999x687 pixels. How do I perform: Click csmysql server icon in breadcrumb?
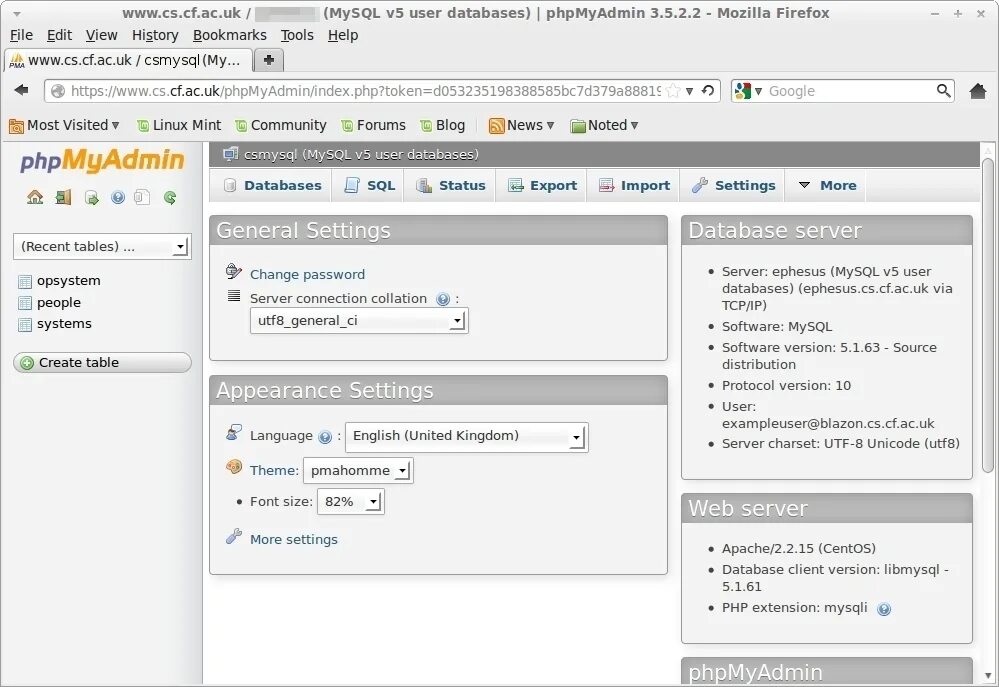(231, 154)
